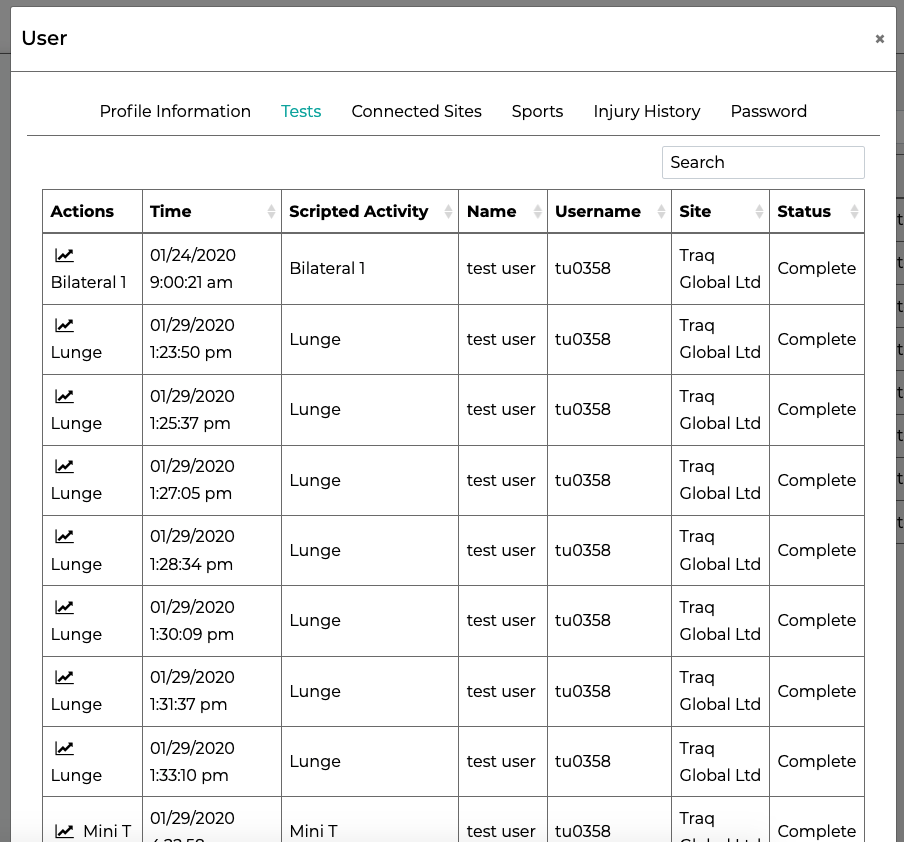The width and height of the screenshot is (904, 842).
Task: Sort table by Username column arrows
Action: click(x=661, y=212)
